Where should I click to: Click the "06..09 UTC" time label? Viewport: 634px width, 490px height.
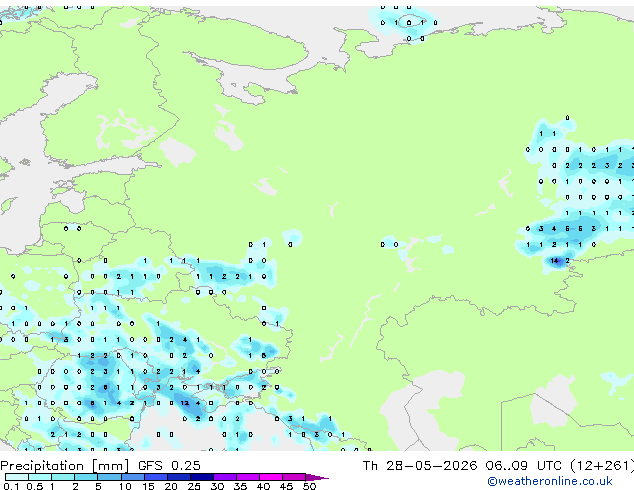coord(524,466)
